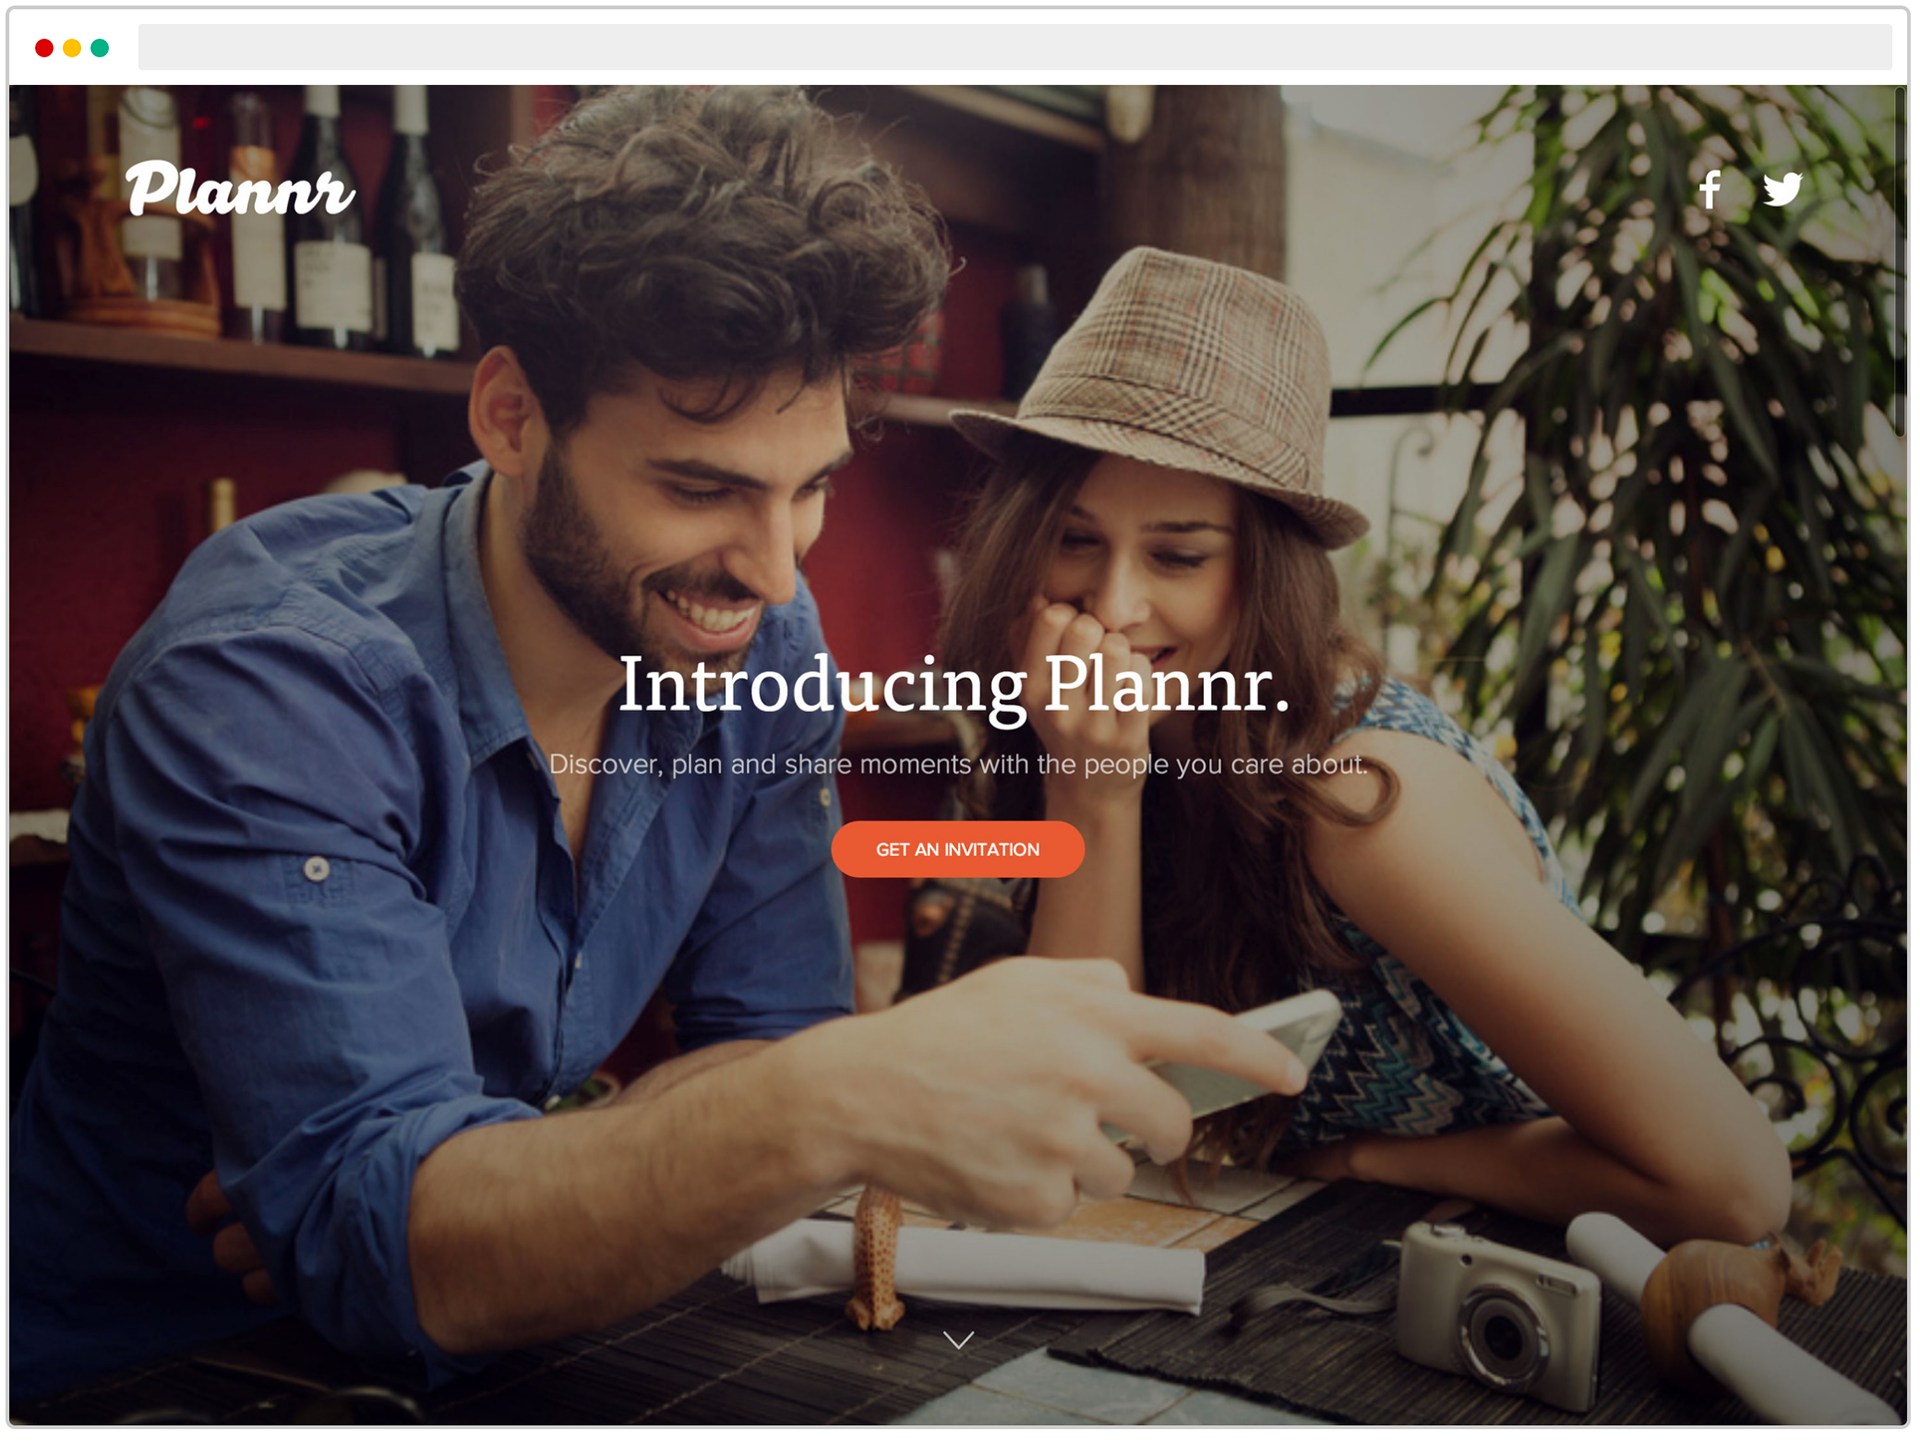Click the Plannr logo
Image resolution: width=1920 pixels, height=1442 pixels.
(240, 189)
